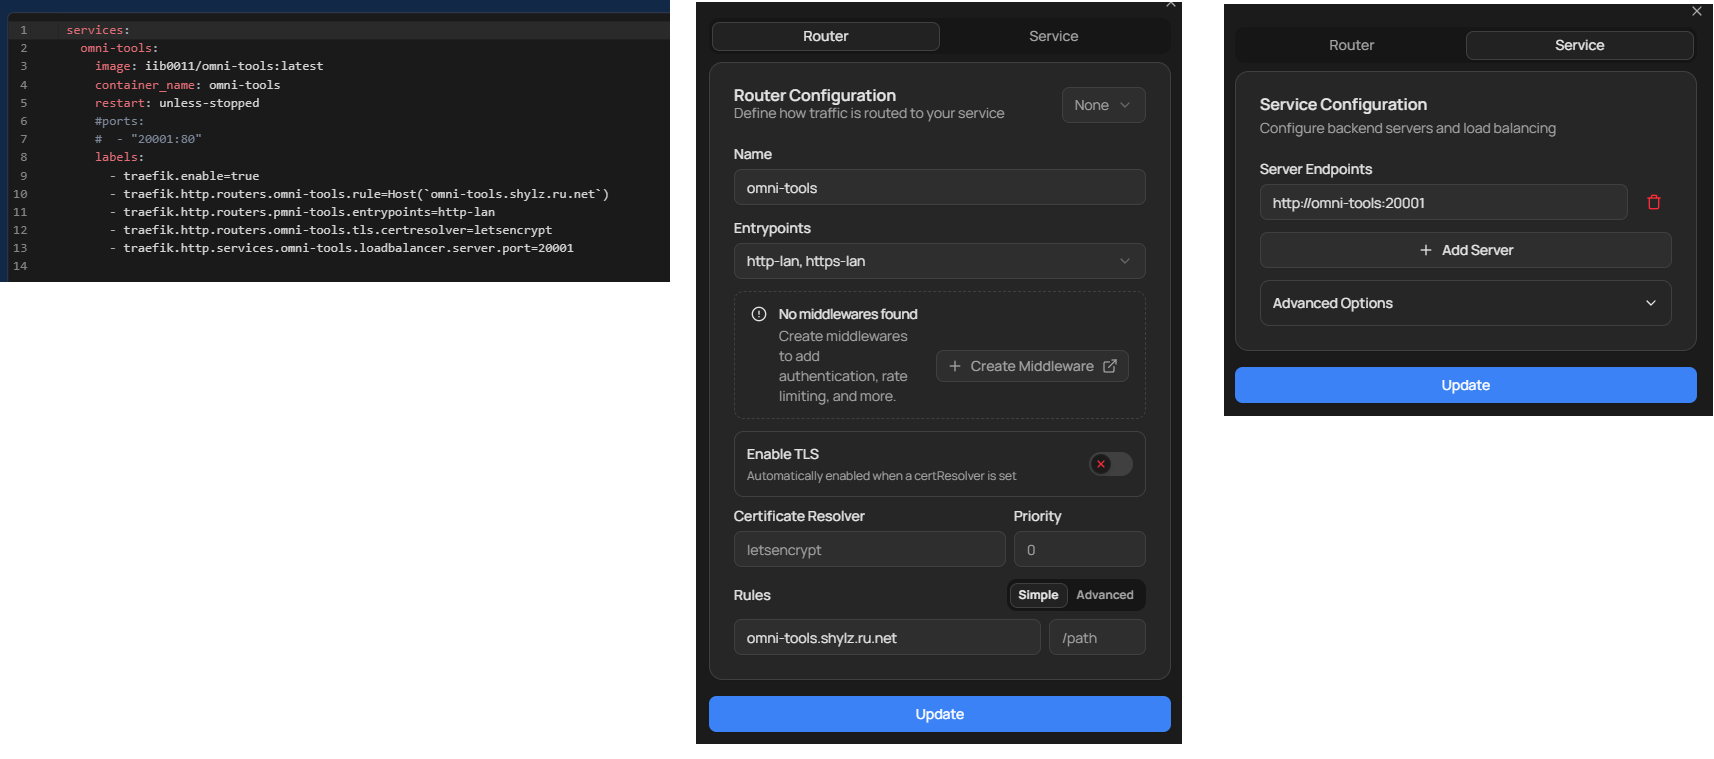Click the plus icon in Add Server

[1425, 250]
